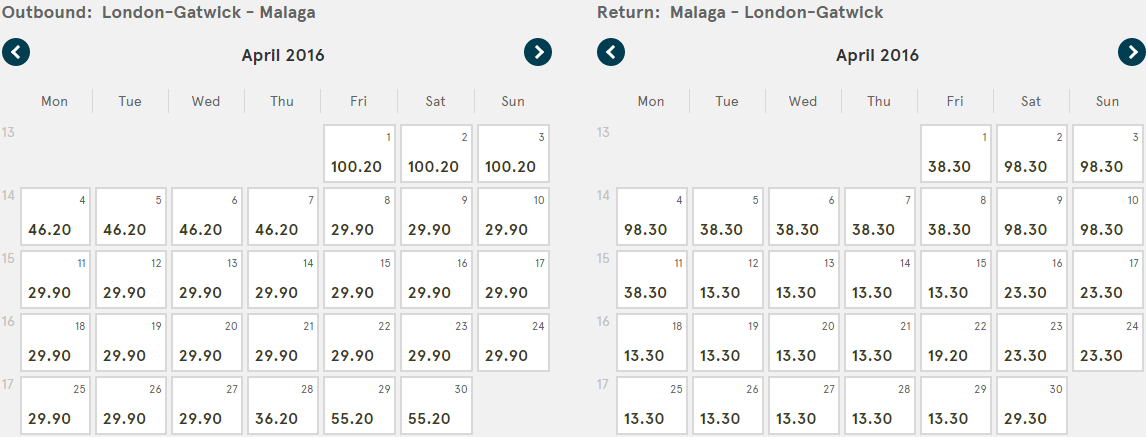The height and width of the screenshot is (437, 1146).
Task: Choose outbound April 8 at 29.90
Action: click(x=359, y=216)
